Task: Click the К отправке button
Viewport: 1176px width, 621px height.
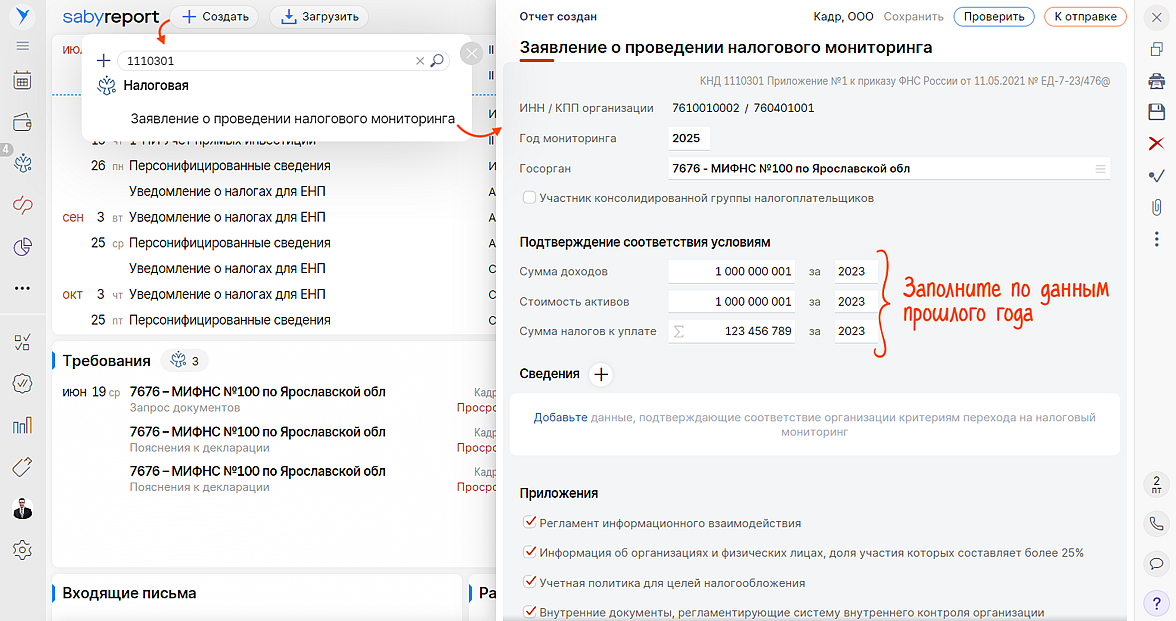Action: [1085, 16]
